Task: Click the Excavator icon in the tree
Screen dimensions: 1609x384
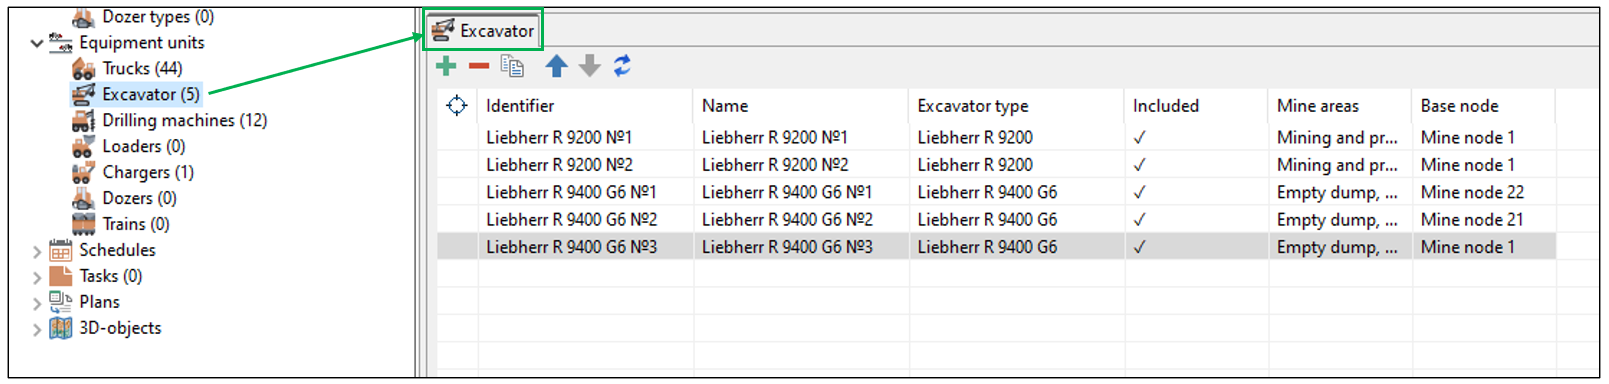Action: pos(84,95)
